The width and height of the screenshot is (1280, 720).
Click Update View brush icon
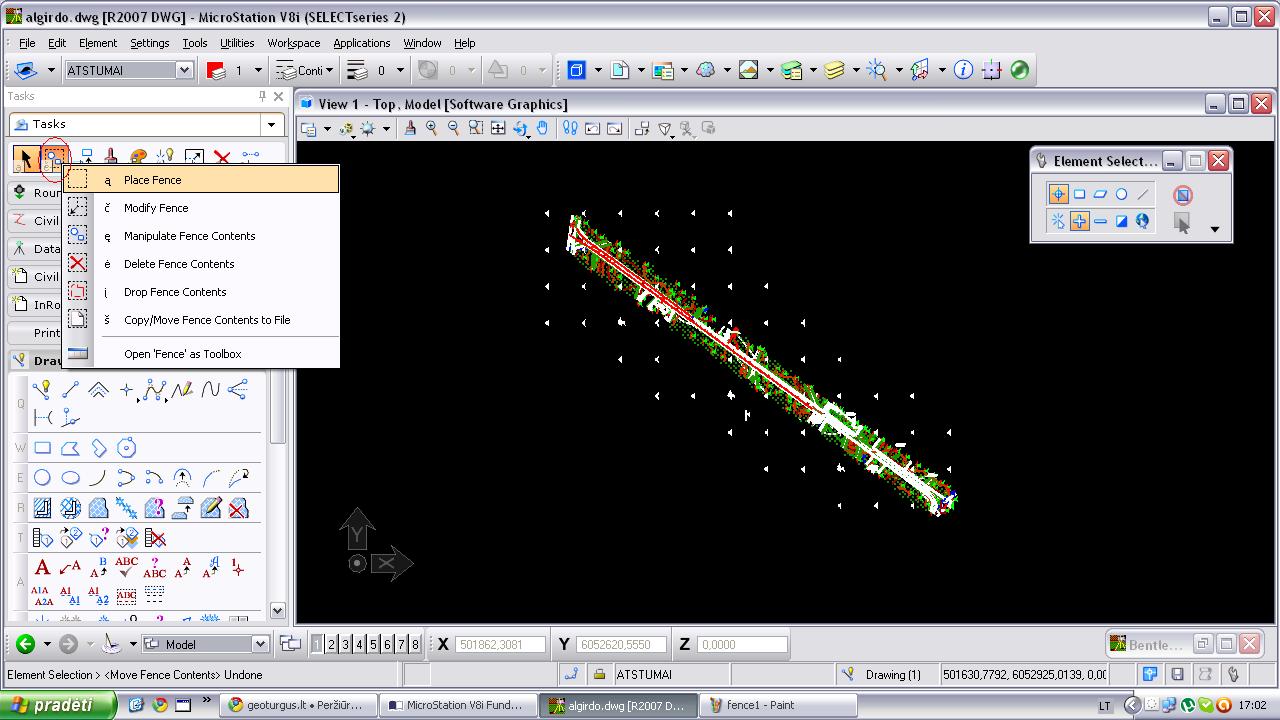click(x=410, y=128)
